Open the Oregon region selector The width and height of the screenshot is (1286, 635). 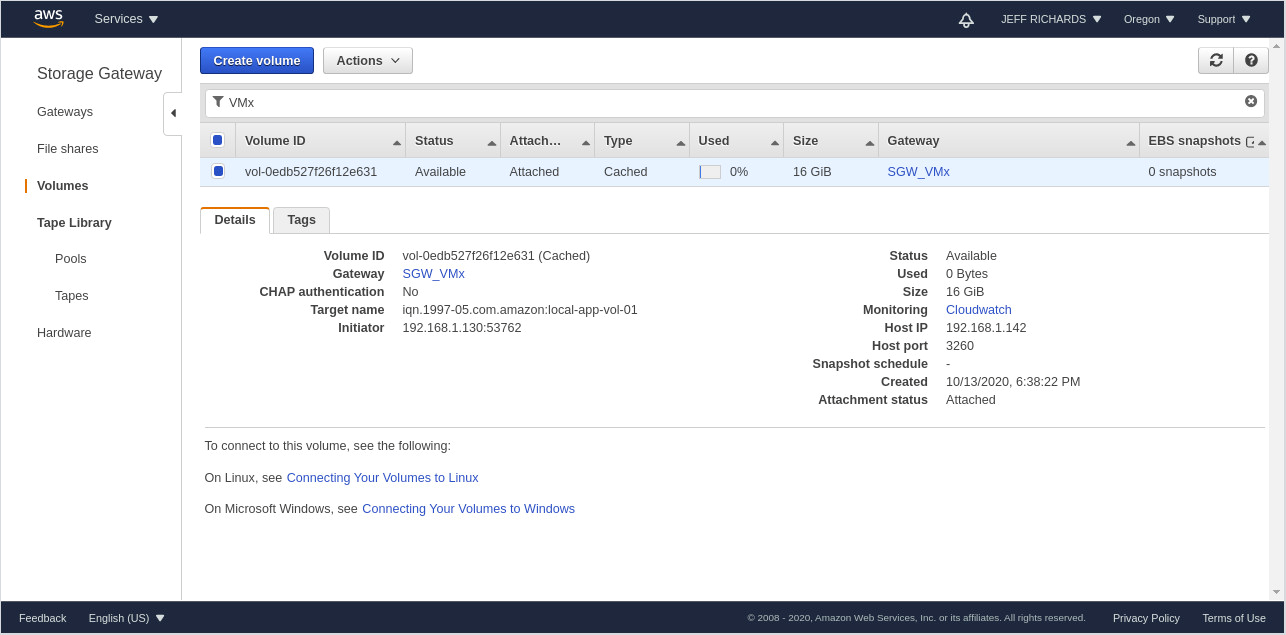pos(1149,19)
